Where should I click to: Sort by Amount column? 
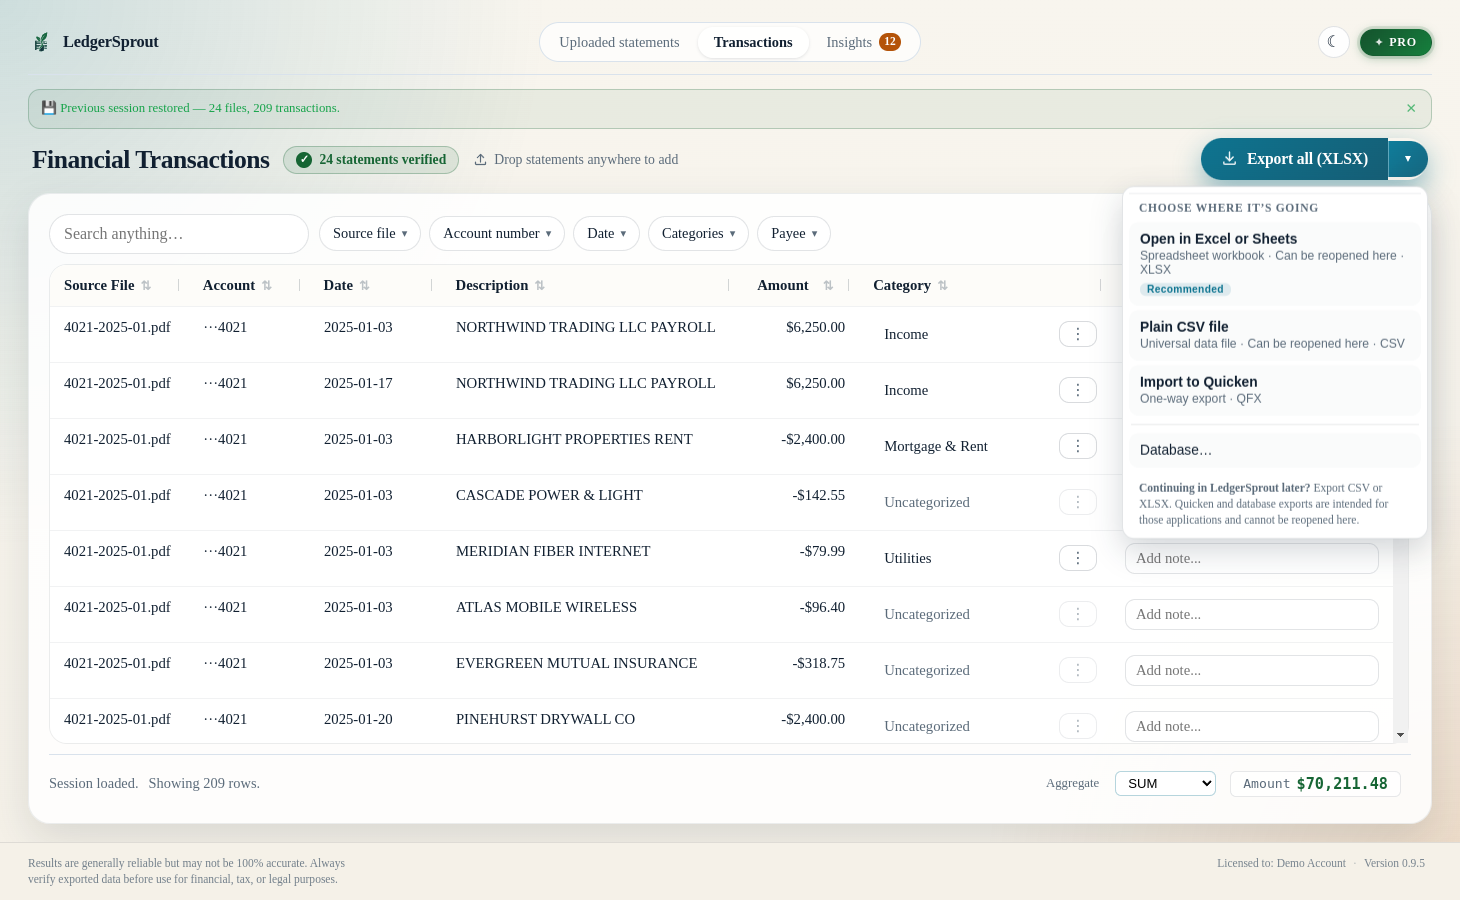pyautogui.click(x=795, y=286)
